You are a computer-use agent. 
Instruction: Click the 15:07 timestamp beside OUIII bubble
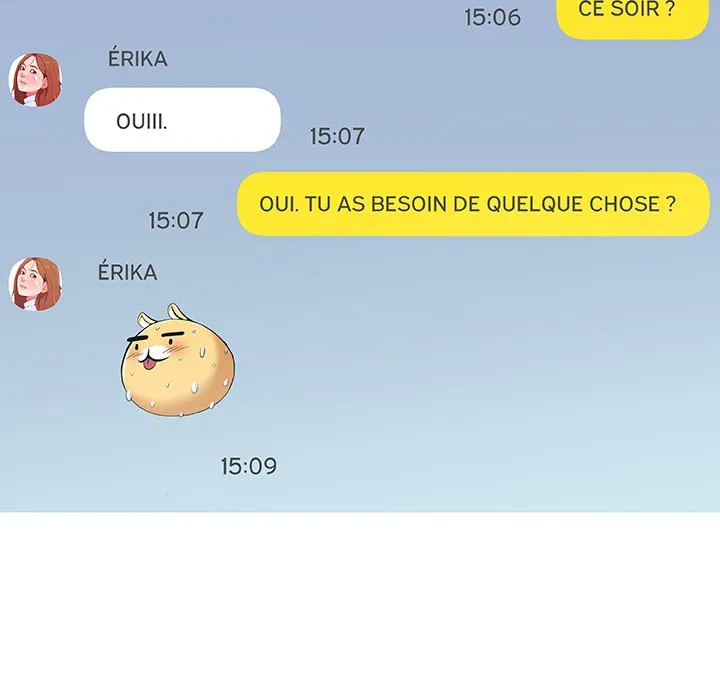(x=337, y=136)
